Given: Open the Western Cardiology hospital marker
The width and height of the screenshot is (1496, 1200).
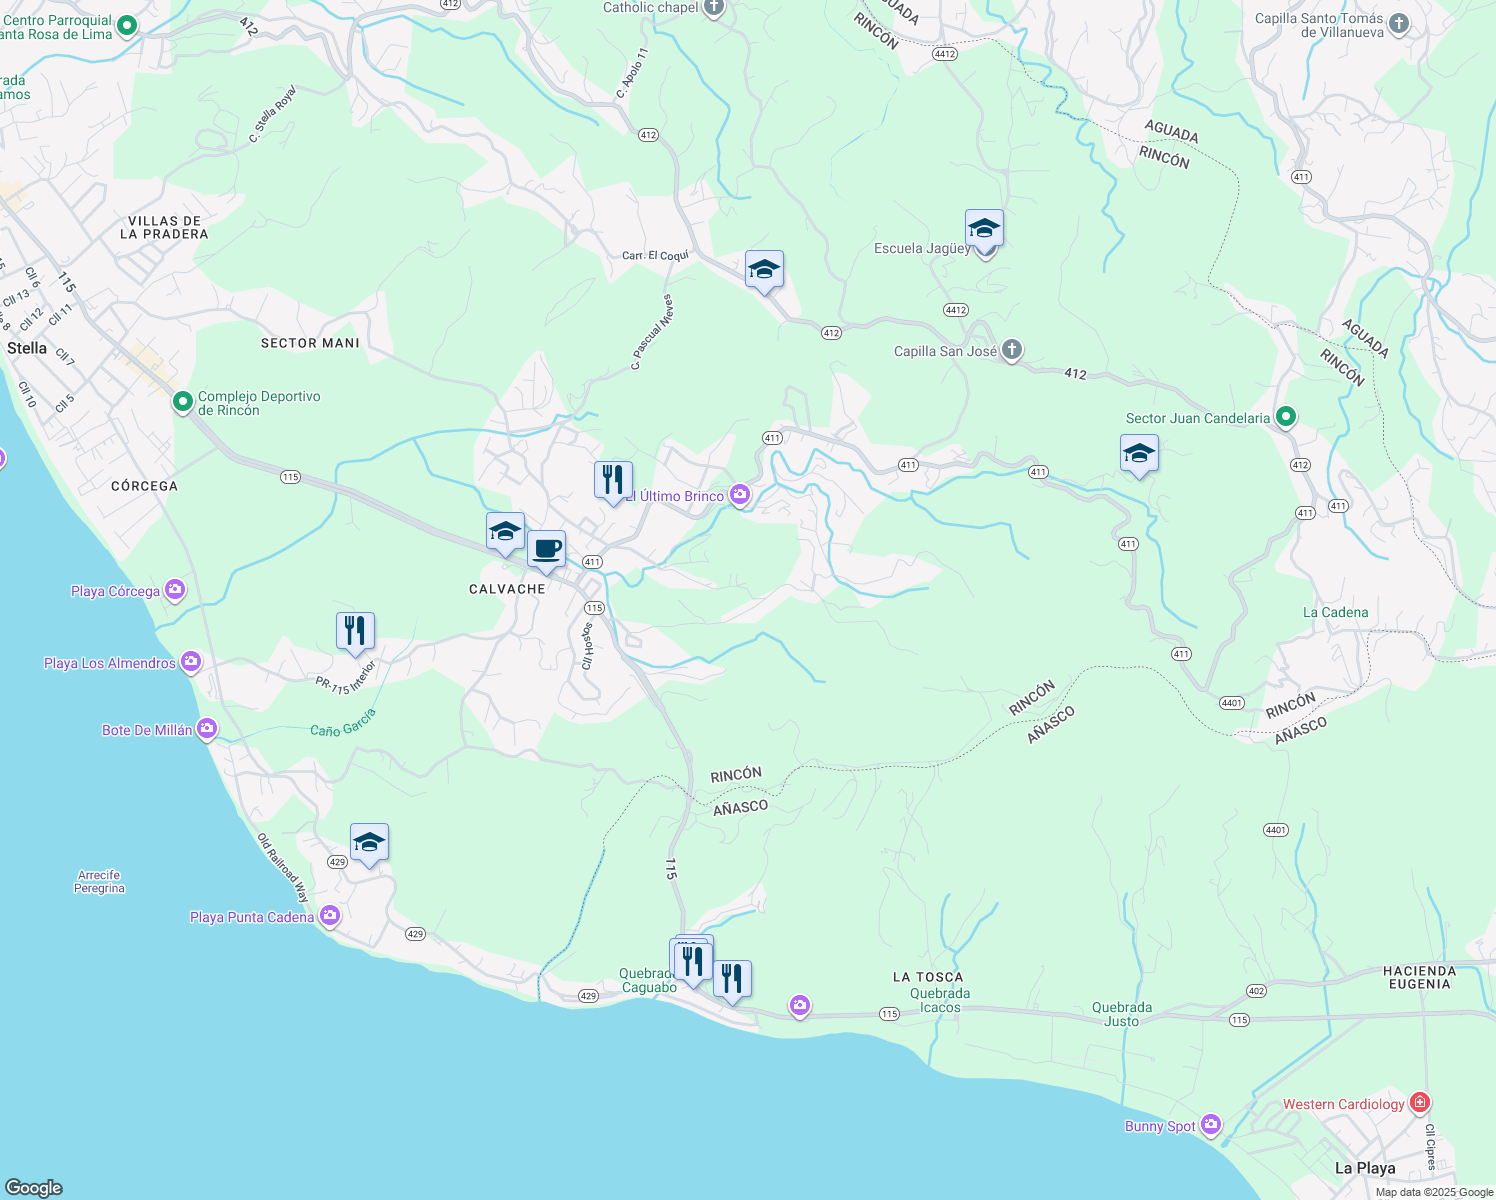Looking at the screenshot, I should [x=1419, y=1102].
